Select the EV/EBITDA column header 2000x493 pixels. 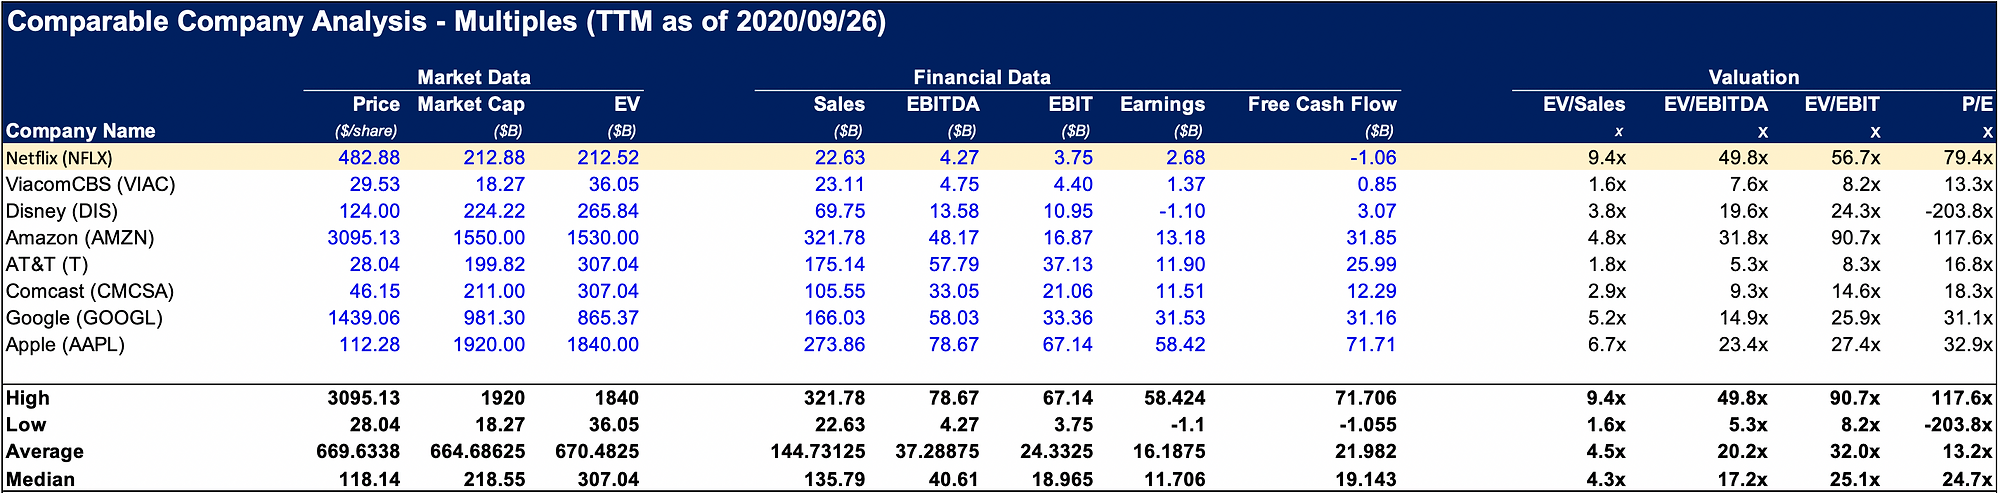coord(1716,104)
